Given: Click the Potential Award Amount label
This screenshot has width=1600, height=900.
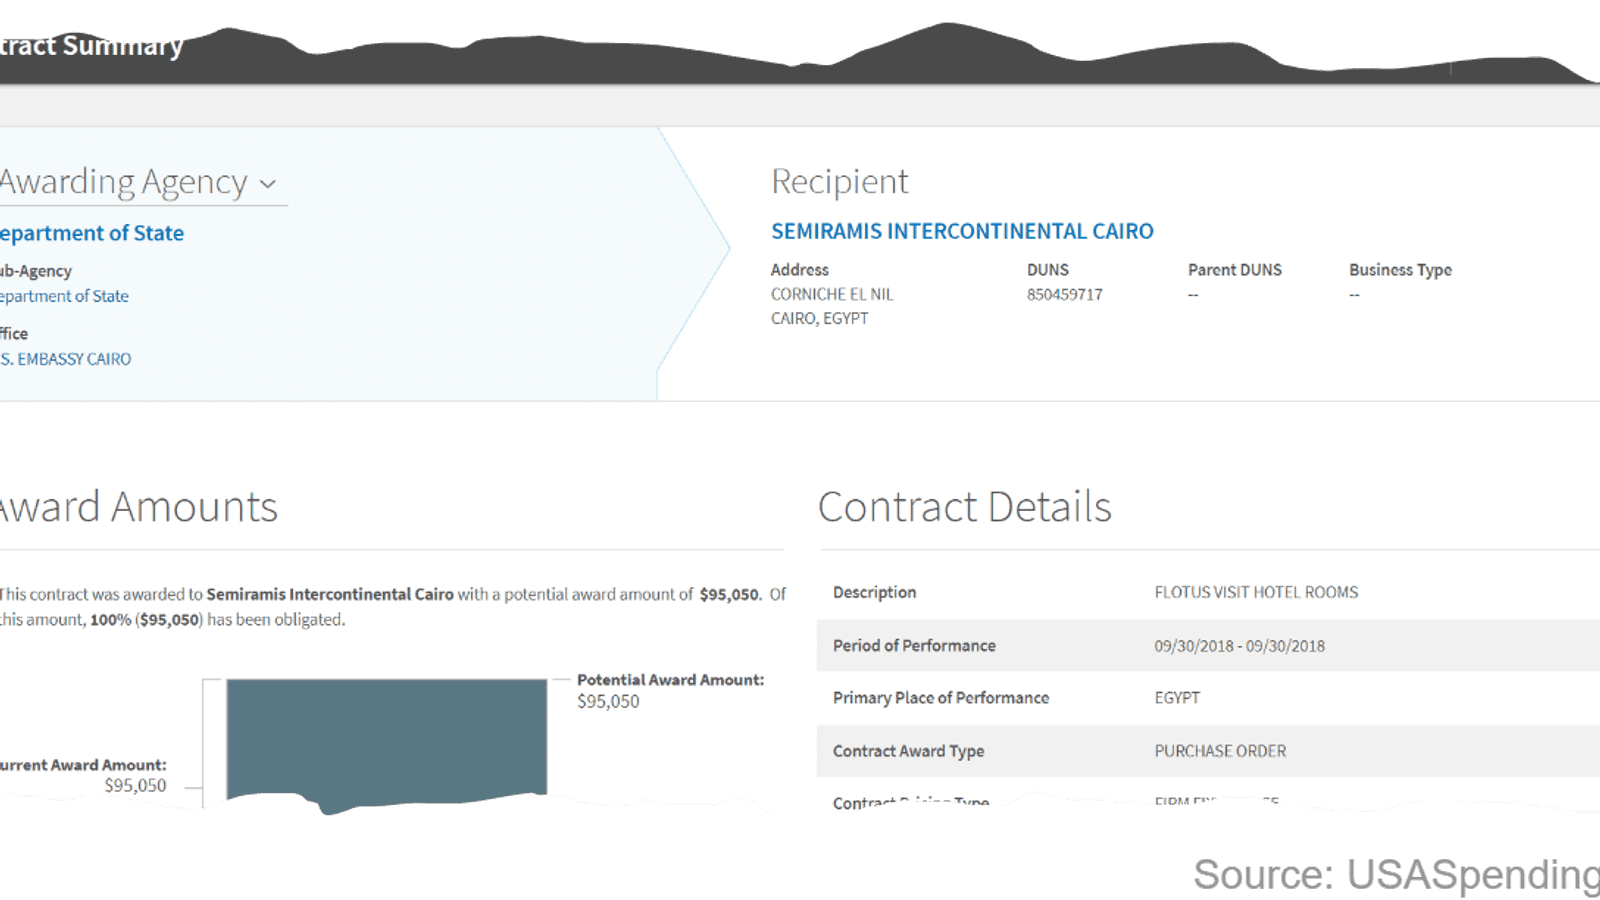Looking at the screenshot, I should coord(670,680).
